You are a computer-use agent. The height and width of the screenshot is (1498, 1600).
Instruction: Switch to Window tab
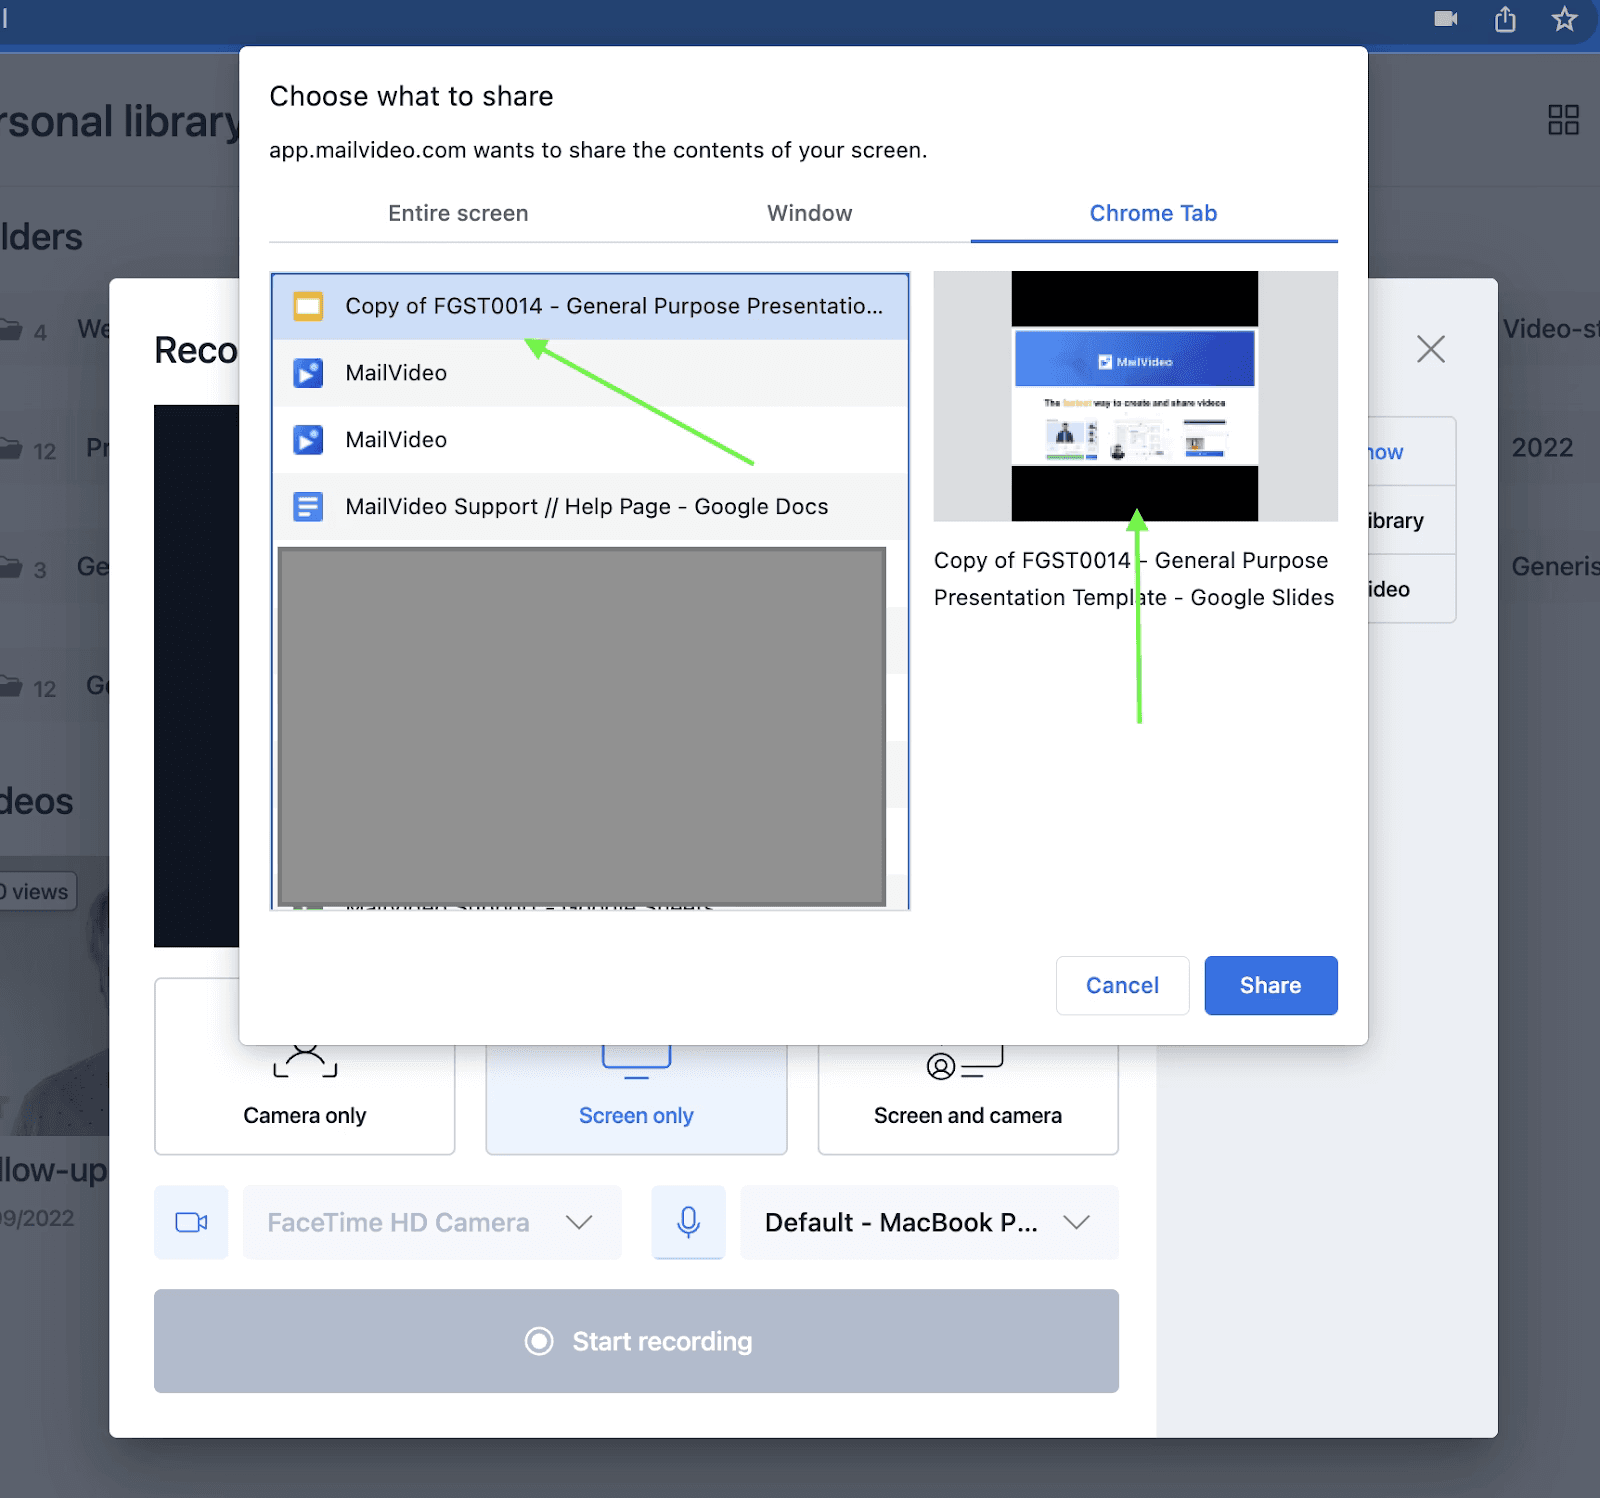pos(809,213)
